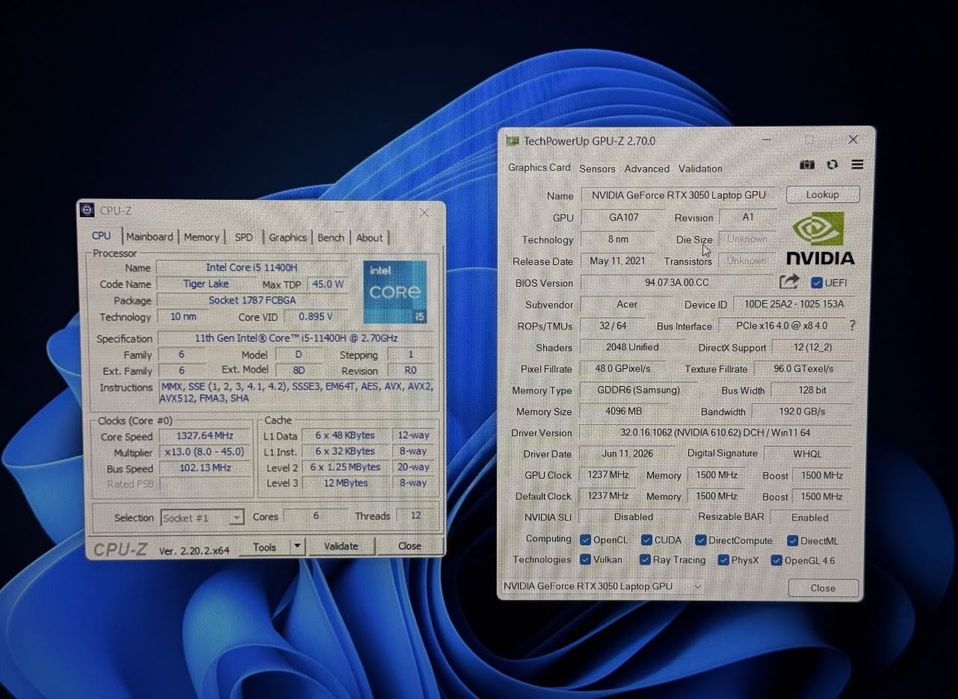This screenshot has height=699, width=958.
Task: Click the CPU-Z title bar icon
Action: click(x=87, y=210)
